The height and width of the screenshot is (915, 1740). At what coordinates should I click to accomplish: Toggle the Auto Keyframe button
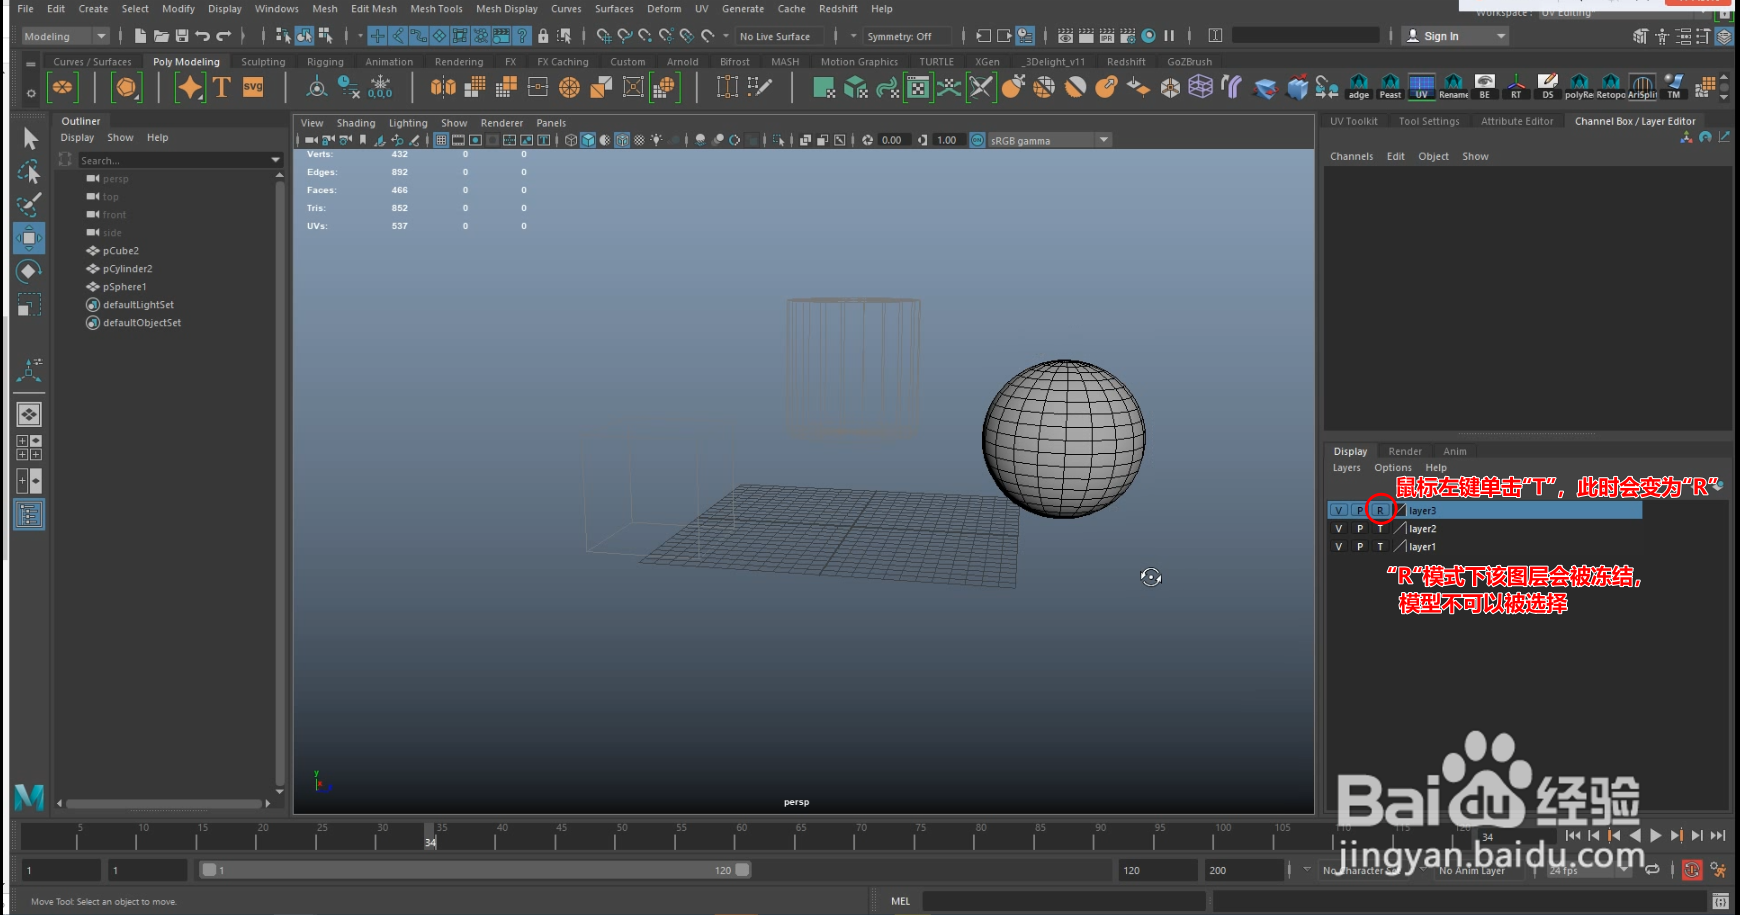point(1691,870)
